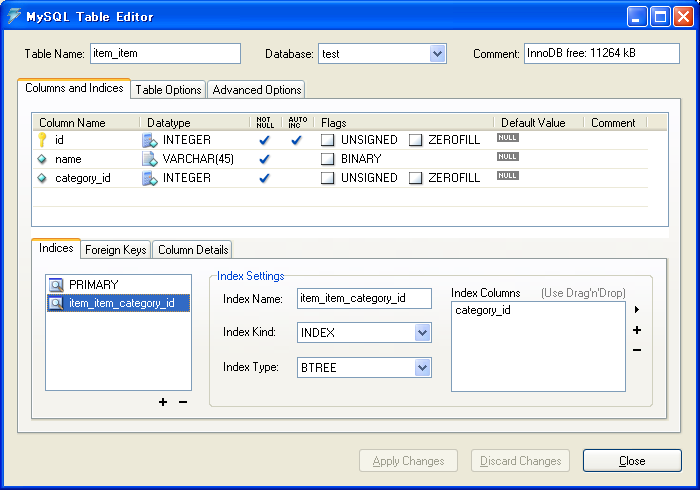Open the Column Details sub-tab

pyautogui.click(x=193, y=249)
